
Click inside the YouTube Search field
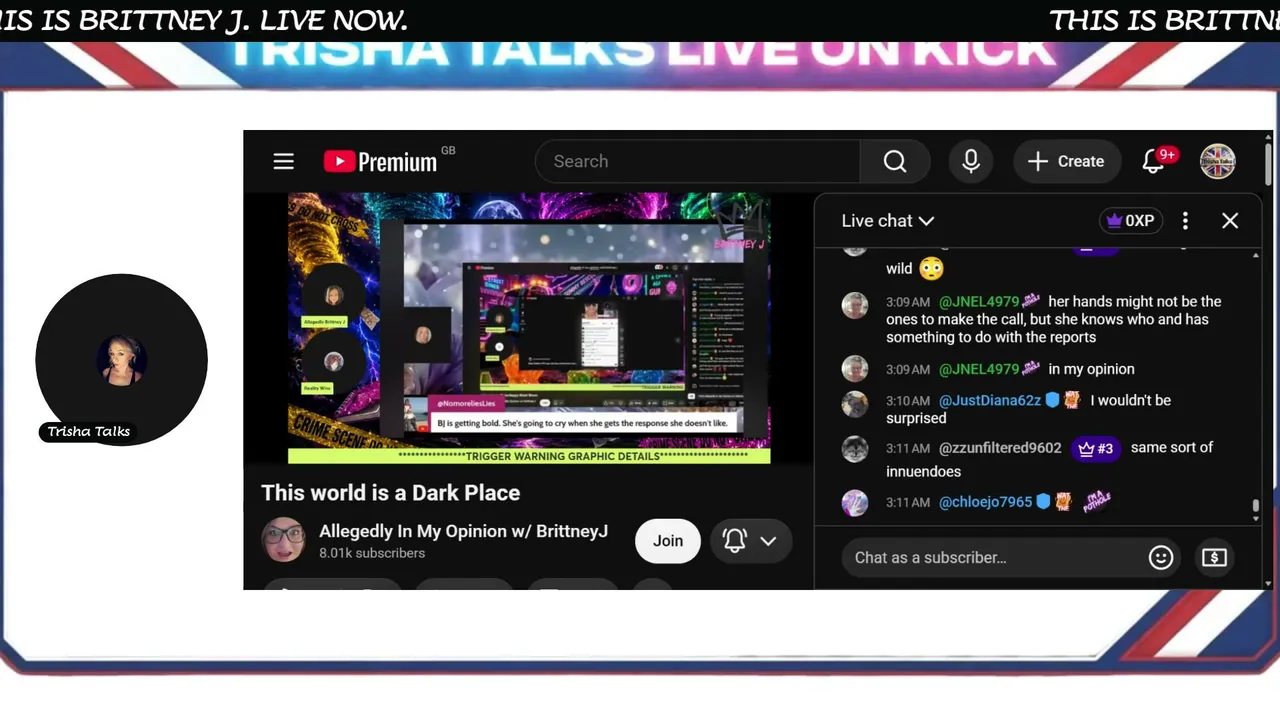coord(698,161)
